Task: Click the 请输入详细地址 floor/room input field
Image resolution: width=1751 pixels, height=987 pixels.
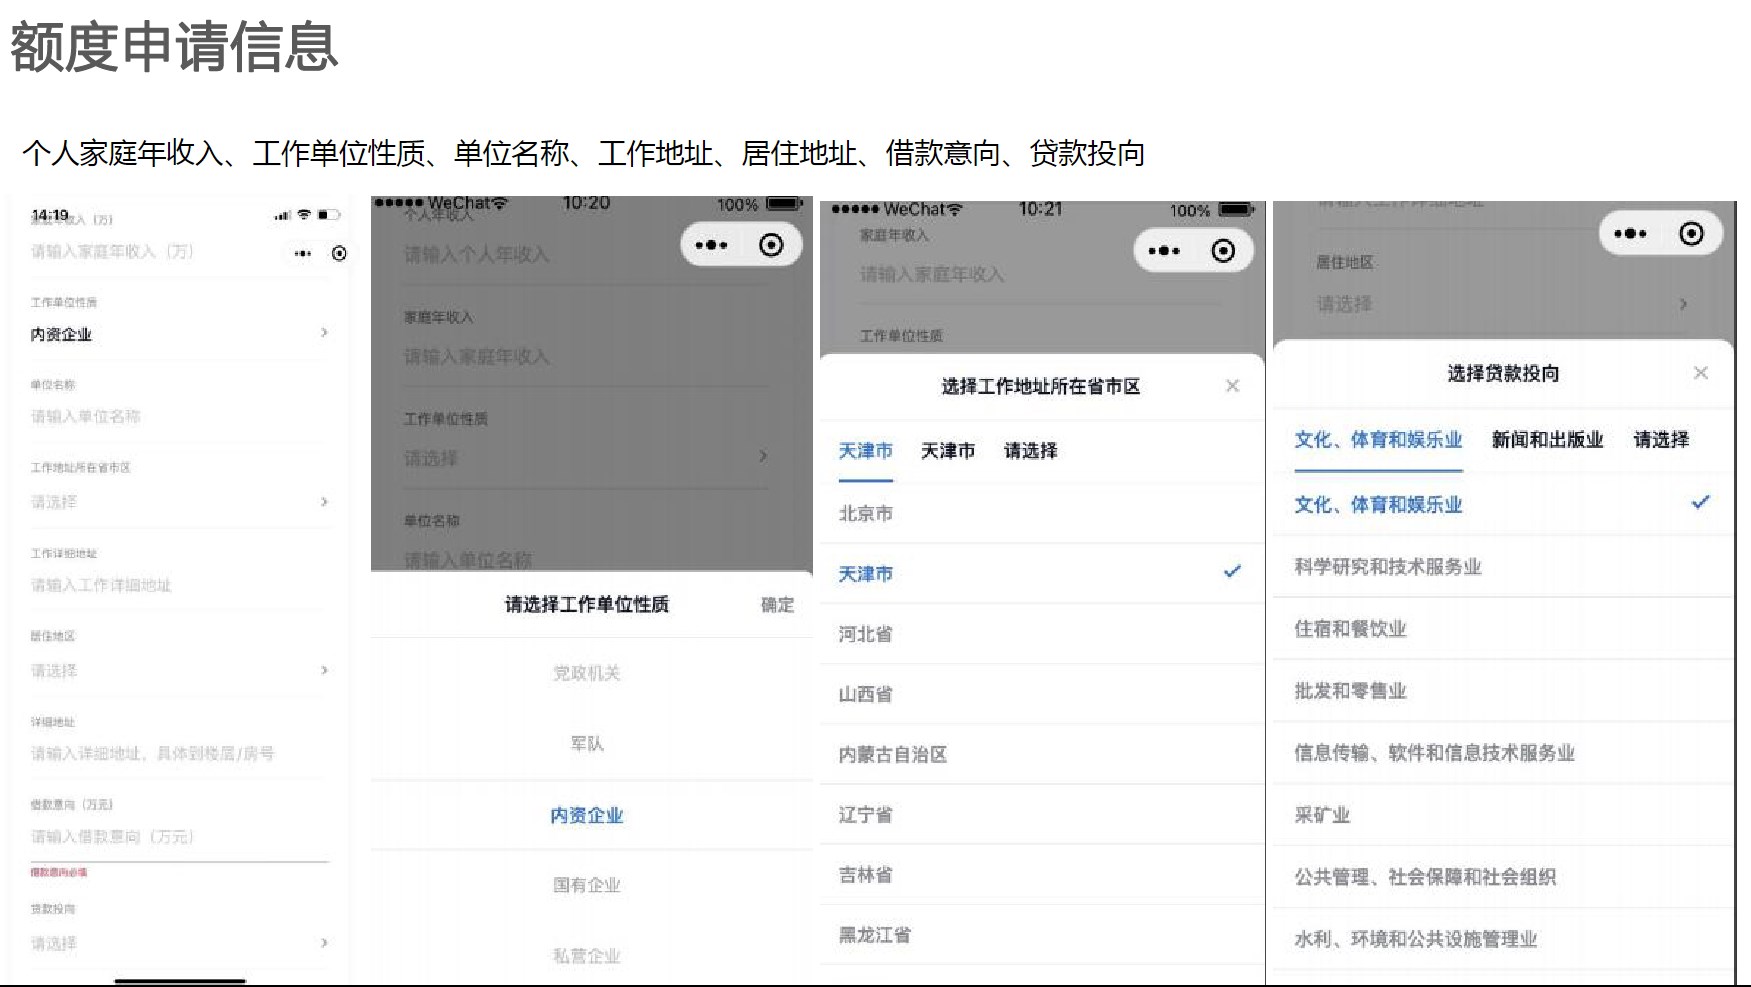Action: (180, 753)
